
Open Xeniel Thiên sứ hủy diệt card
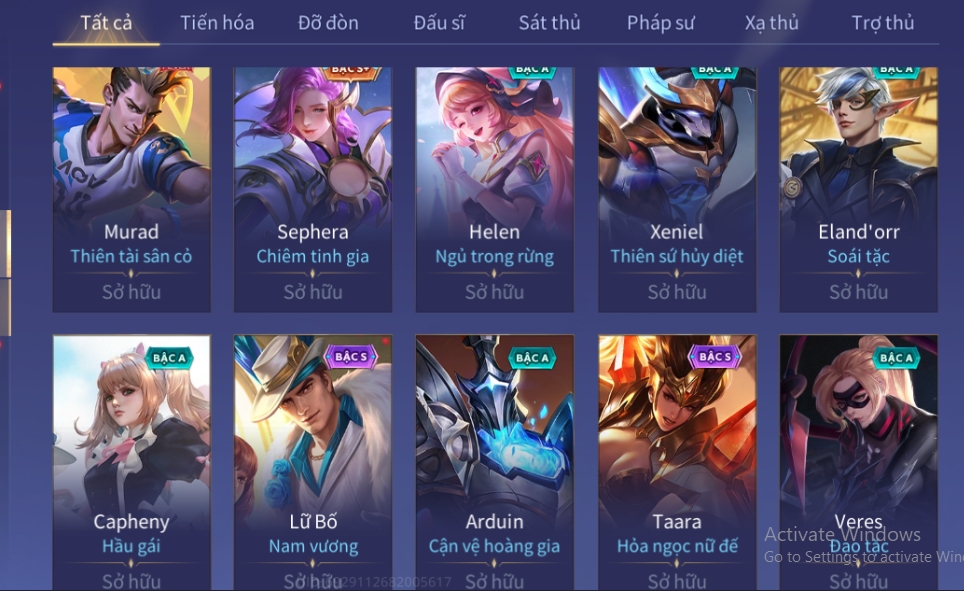click(x=677, y=189)
